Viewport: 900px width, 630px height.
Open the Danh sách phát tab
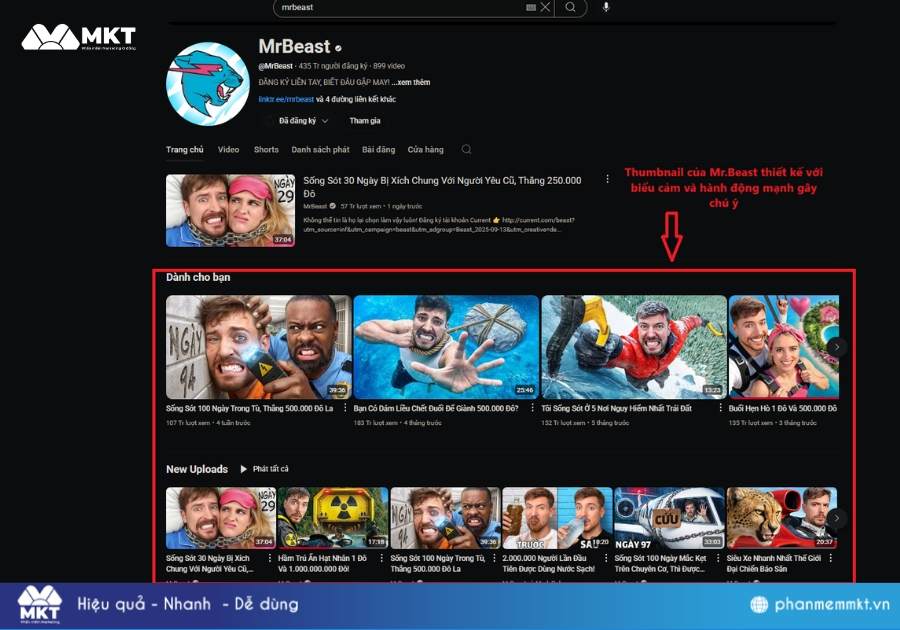[x=320, y=149]
